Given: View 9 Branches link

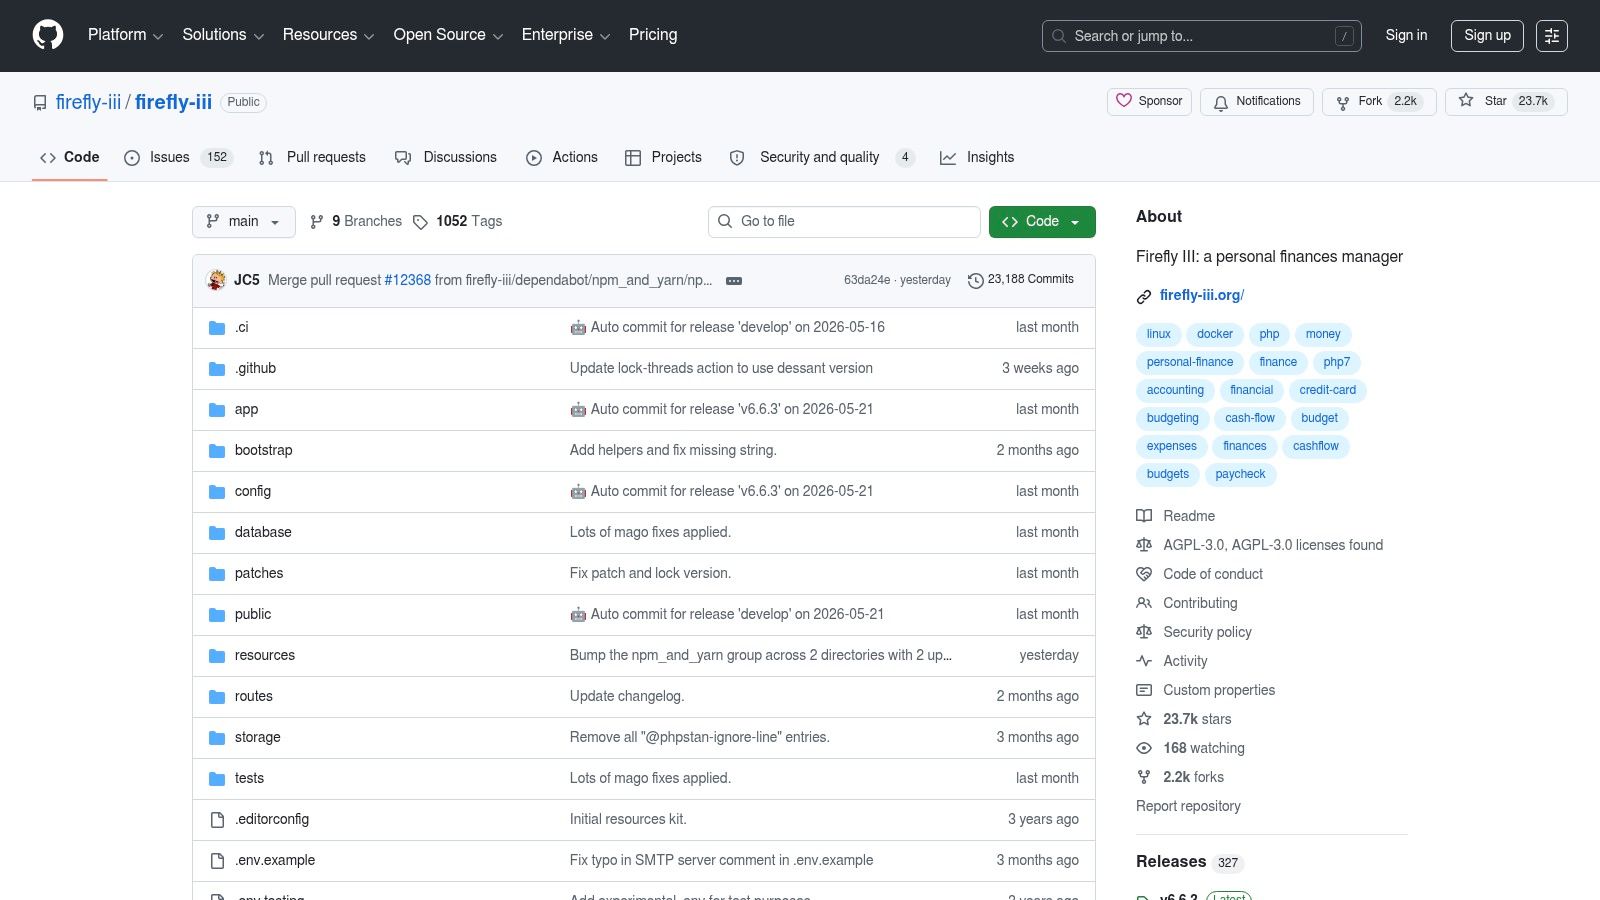Looking at the screenshot, I should click(x=356, y=222).
